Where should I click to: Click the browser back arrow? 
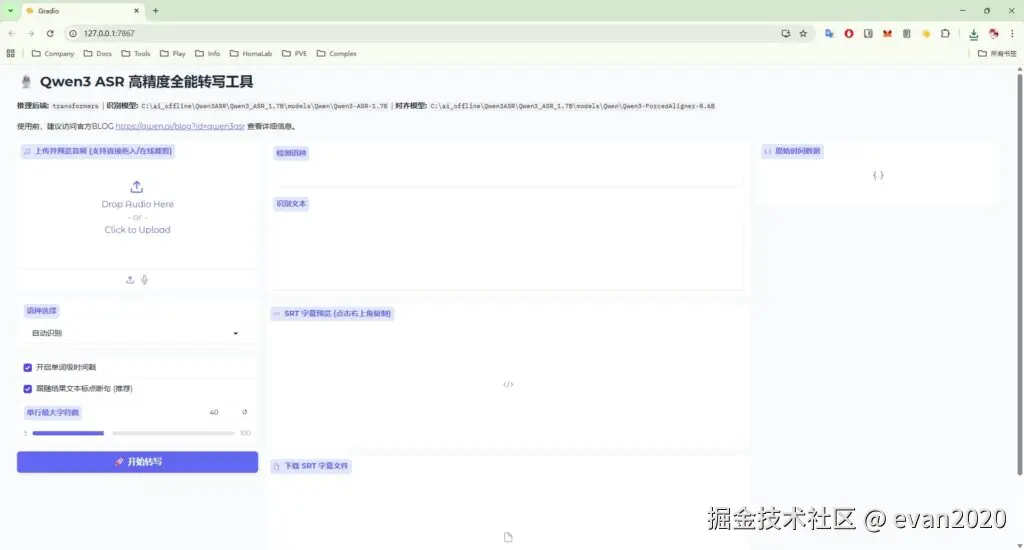pyautogui.click(x=12, y=33)
